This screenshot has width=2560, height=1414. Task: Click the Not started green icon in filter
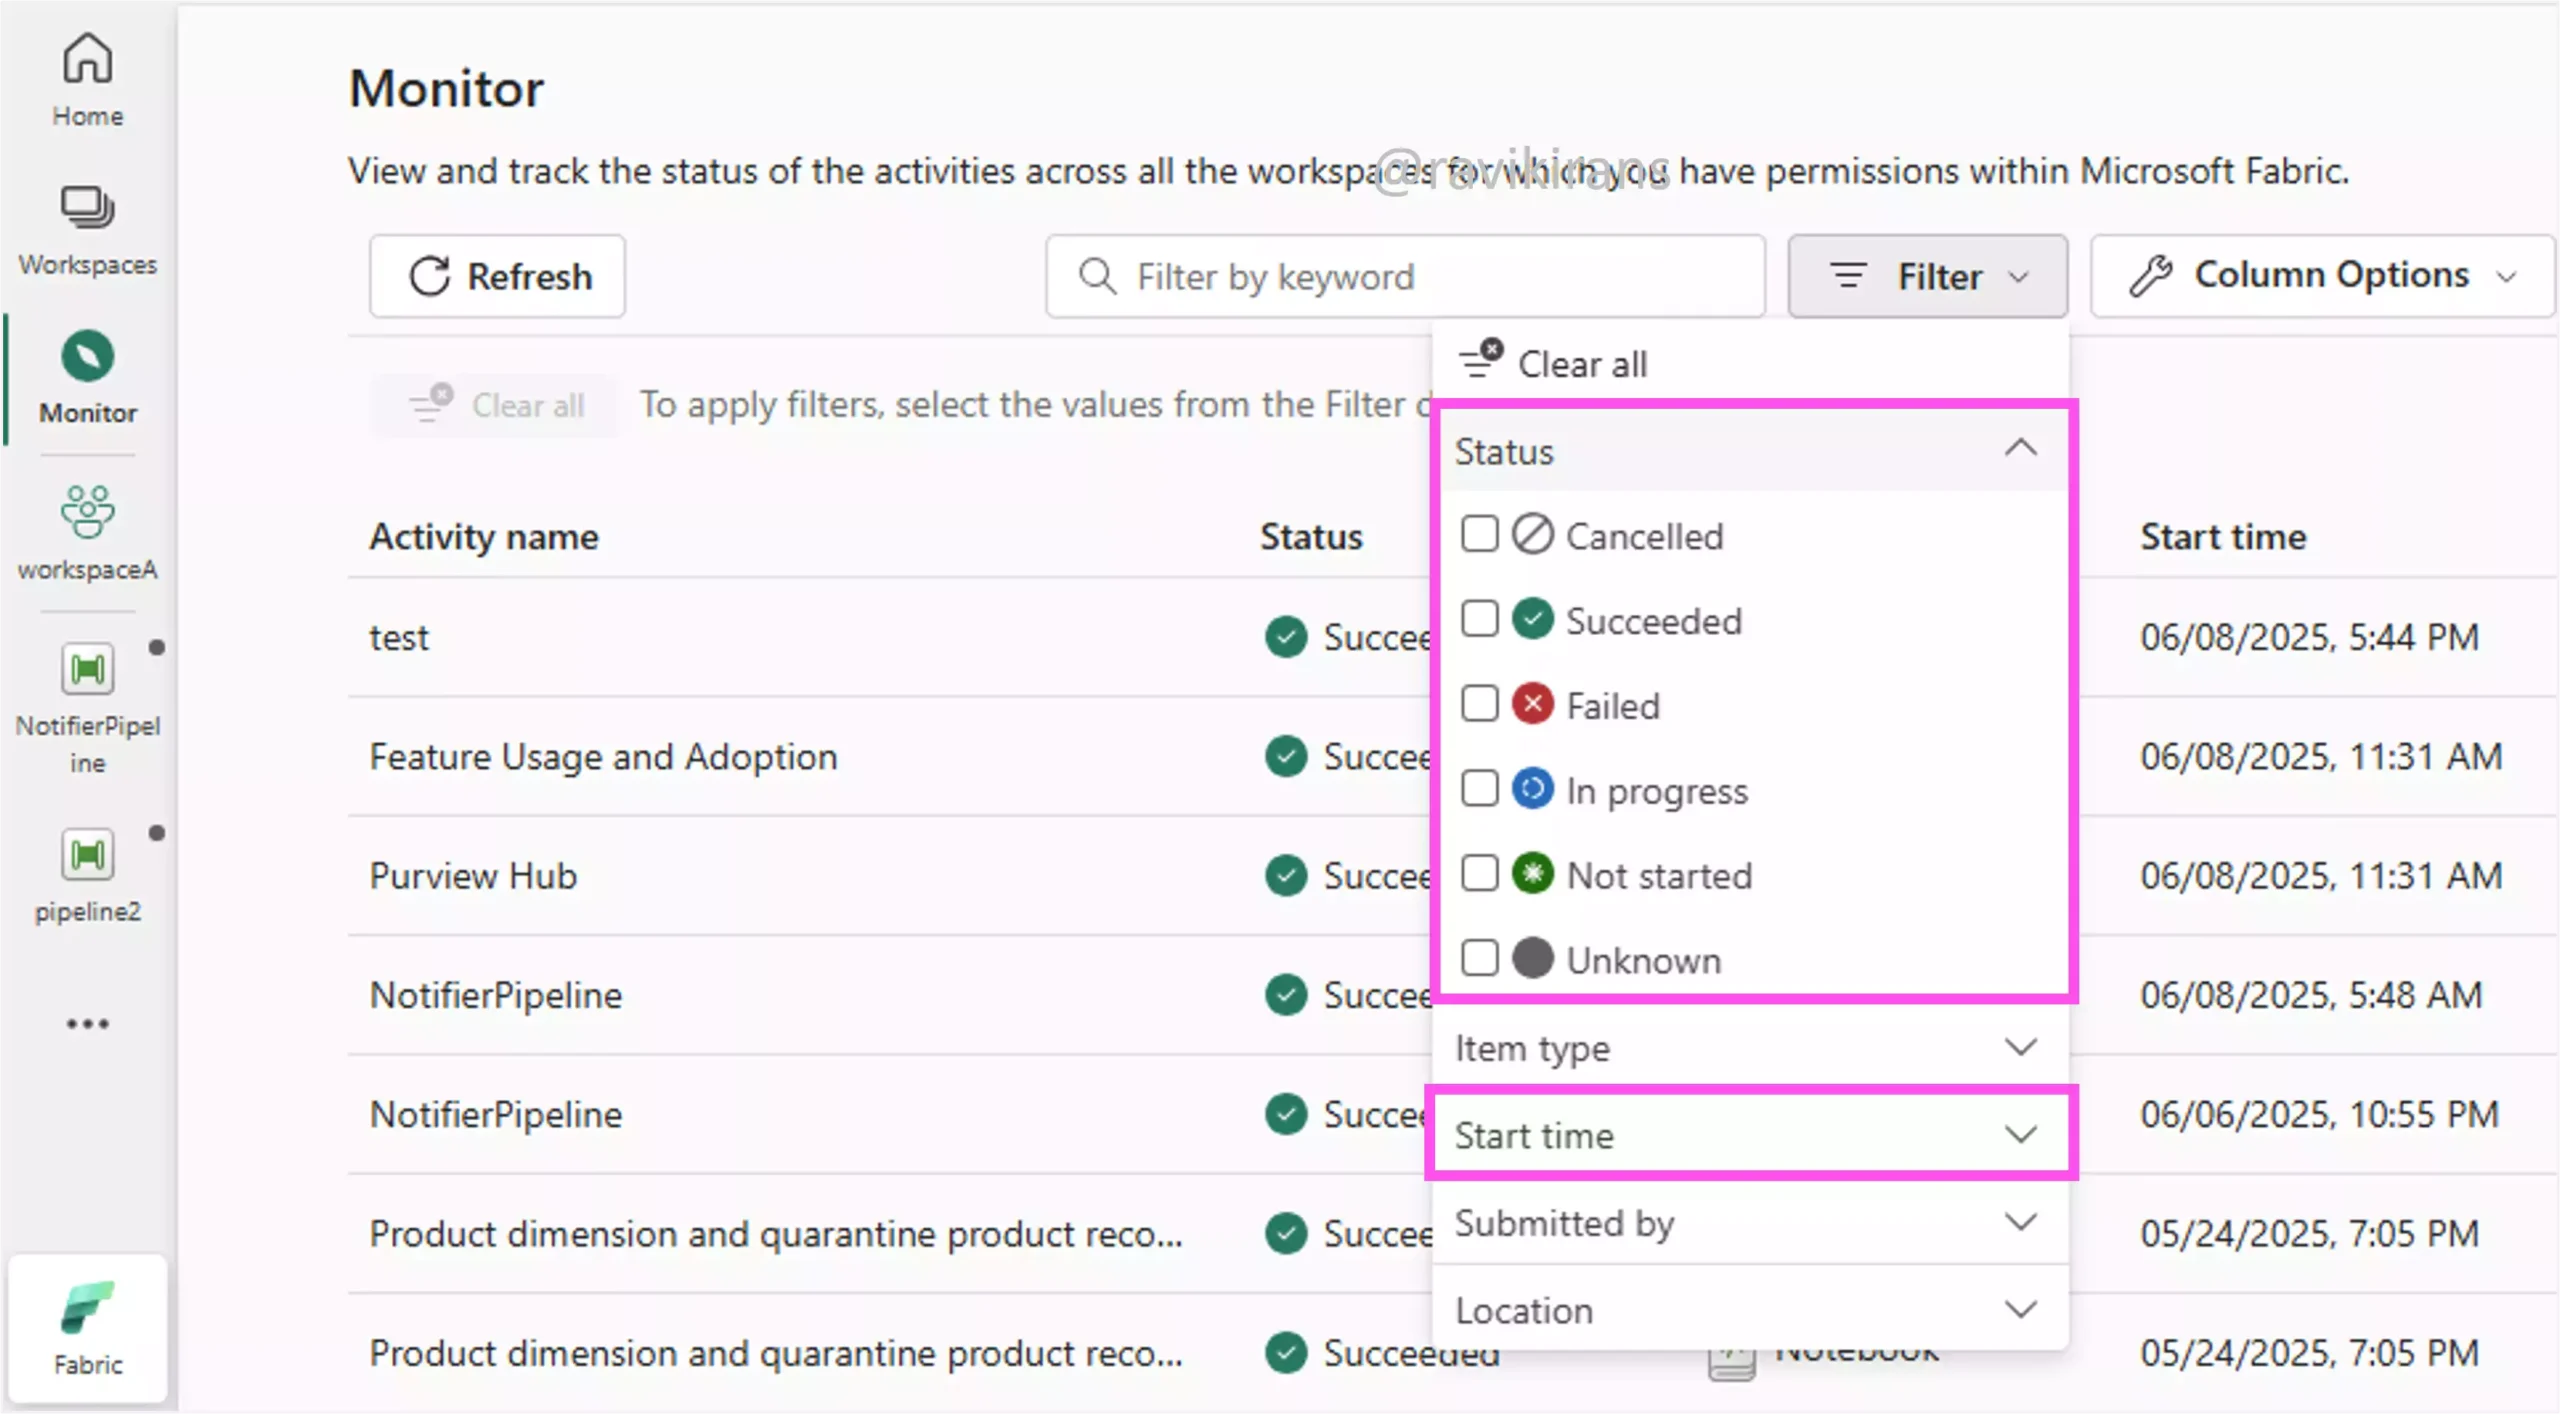click(x=1532, y=874)
